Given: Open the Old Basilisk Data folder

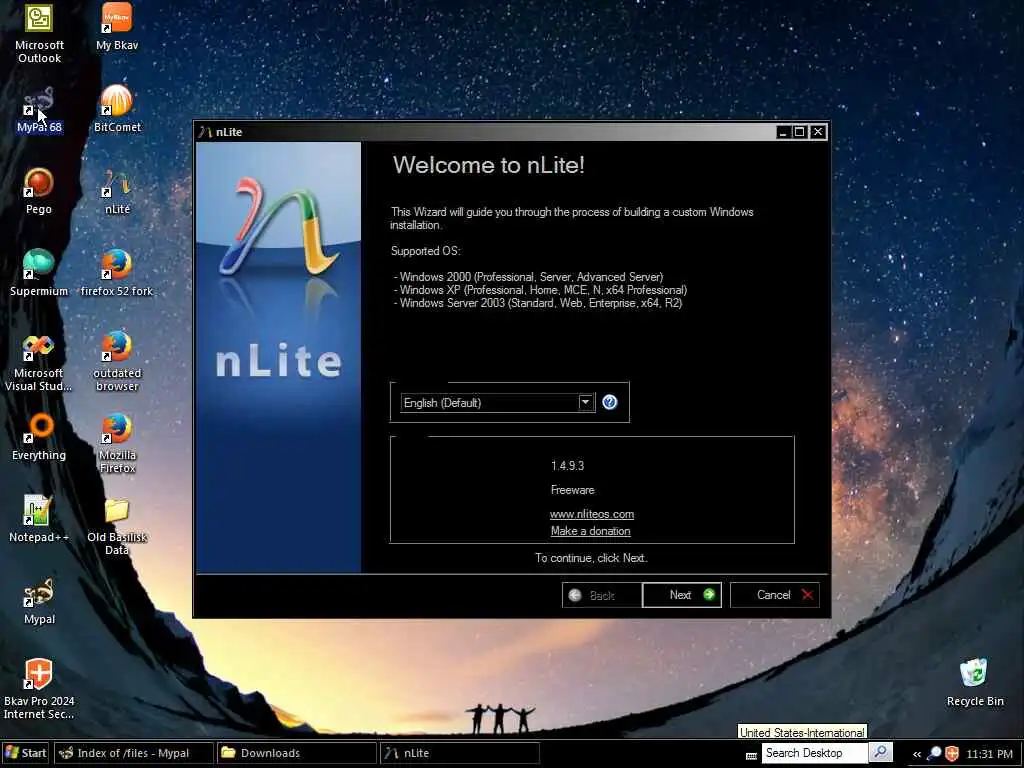Looking at the screenshot, I should coord(117,526).
